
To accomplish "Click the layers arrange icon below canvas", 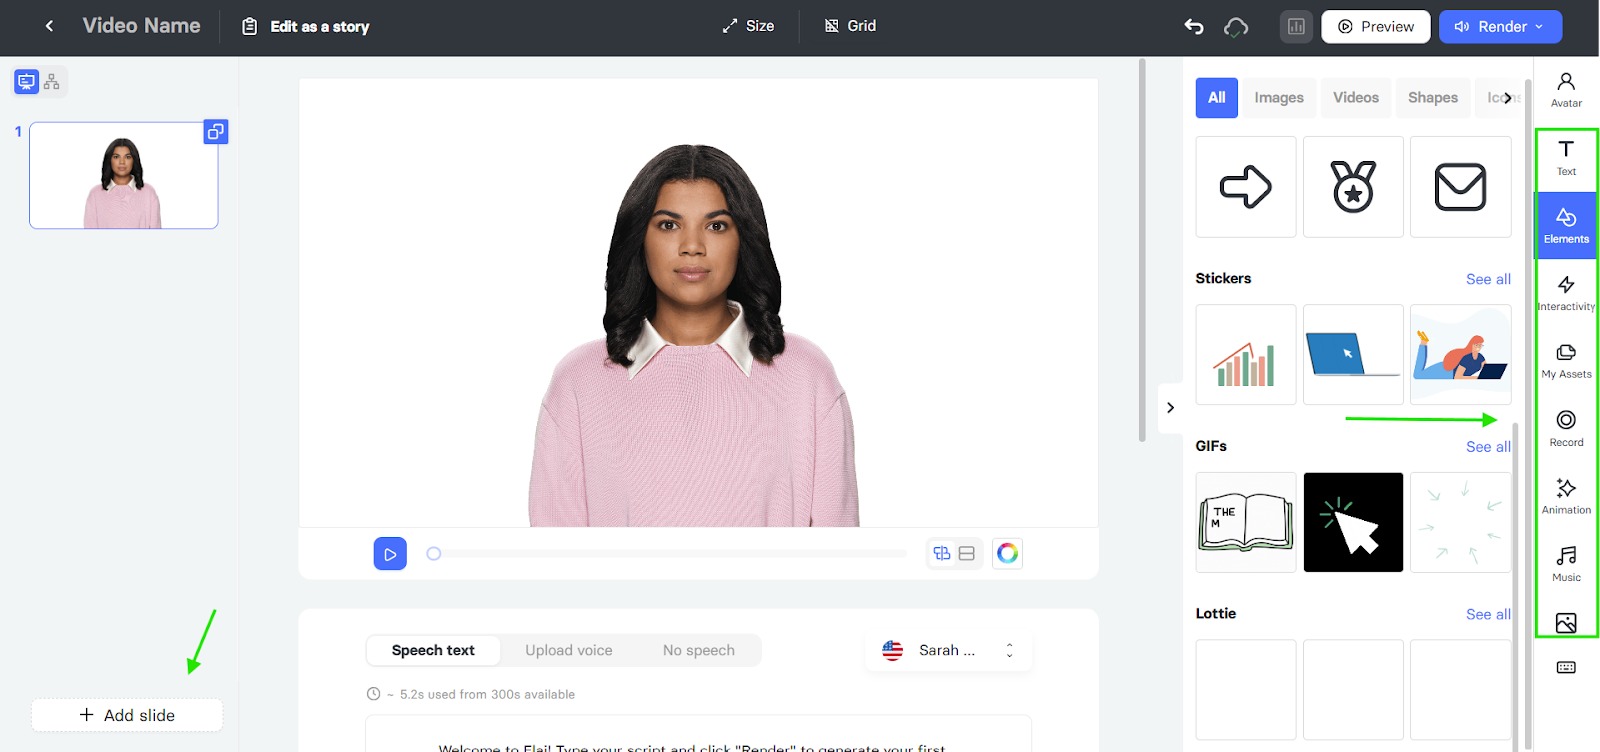I will 941,553.
